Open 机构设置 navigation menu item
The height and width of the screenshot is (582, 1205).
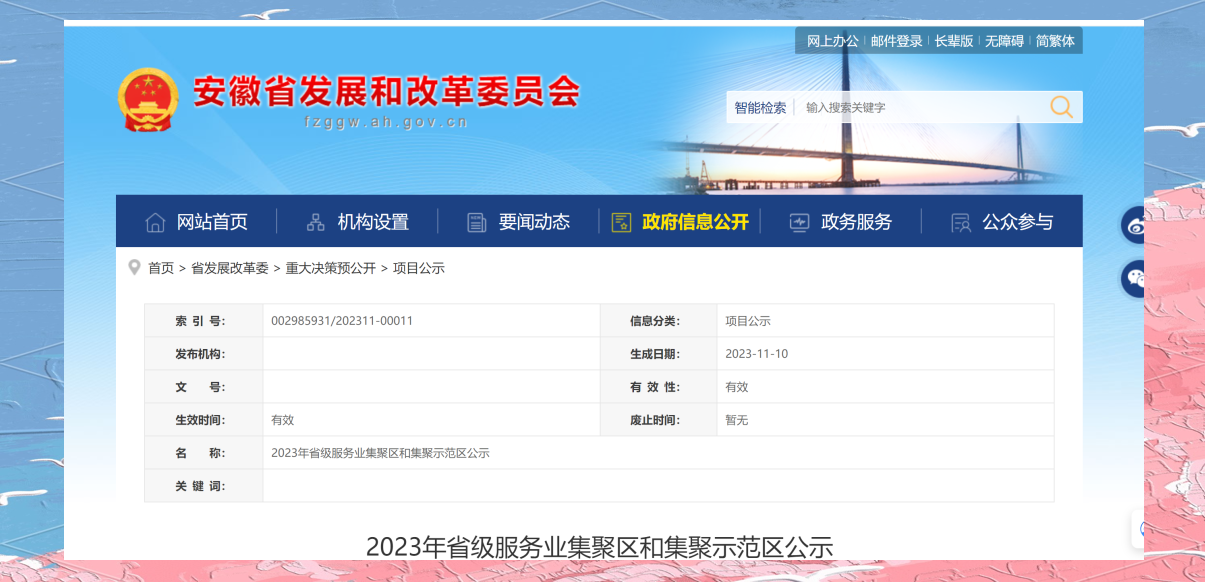coord(373,222)
